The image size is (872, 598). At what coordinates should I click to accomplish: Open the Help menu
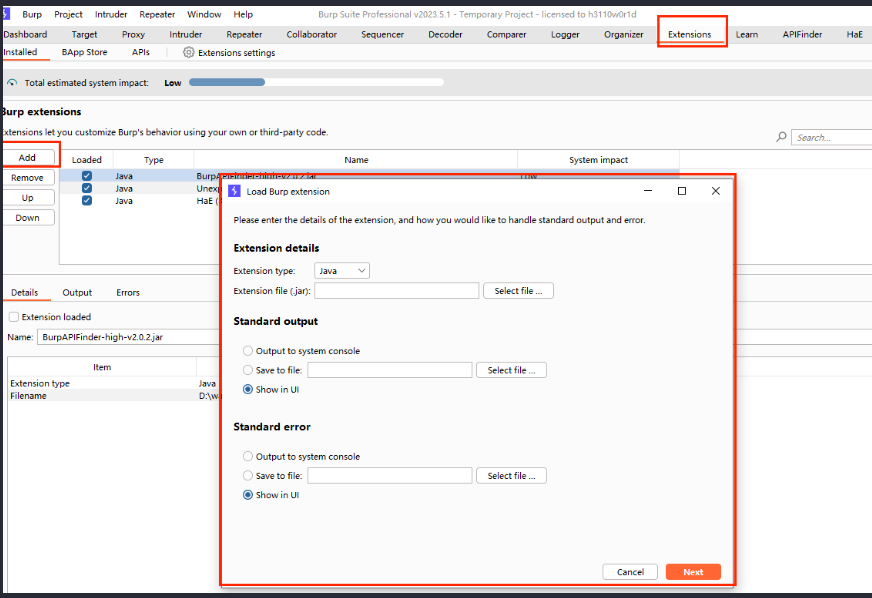pos(243,14)
